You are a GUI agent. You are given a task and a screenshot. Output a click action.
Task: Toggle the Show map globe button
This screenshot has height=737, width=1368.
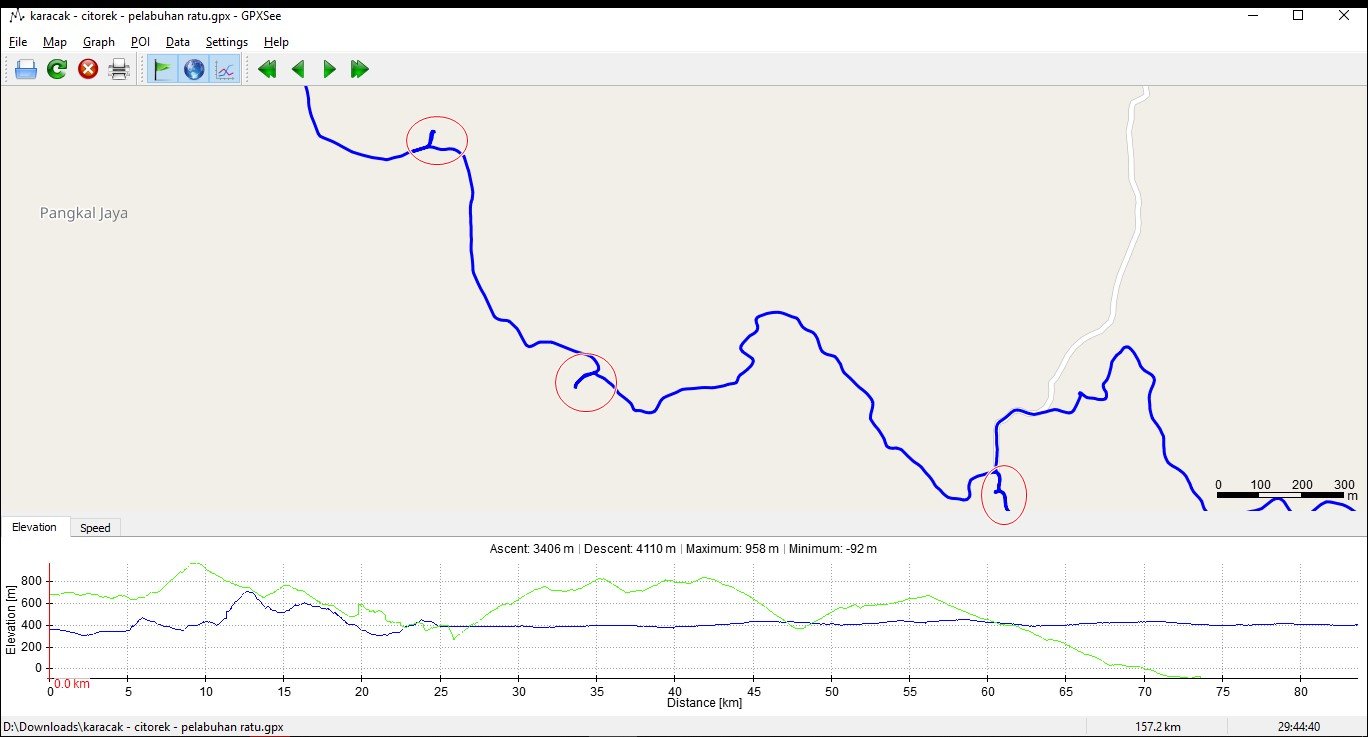click(x=194, y=69)
